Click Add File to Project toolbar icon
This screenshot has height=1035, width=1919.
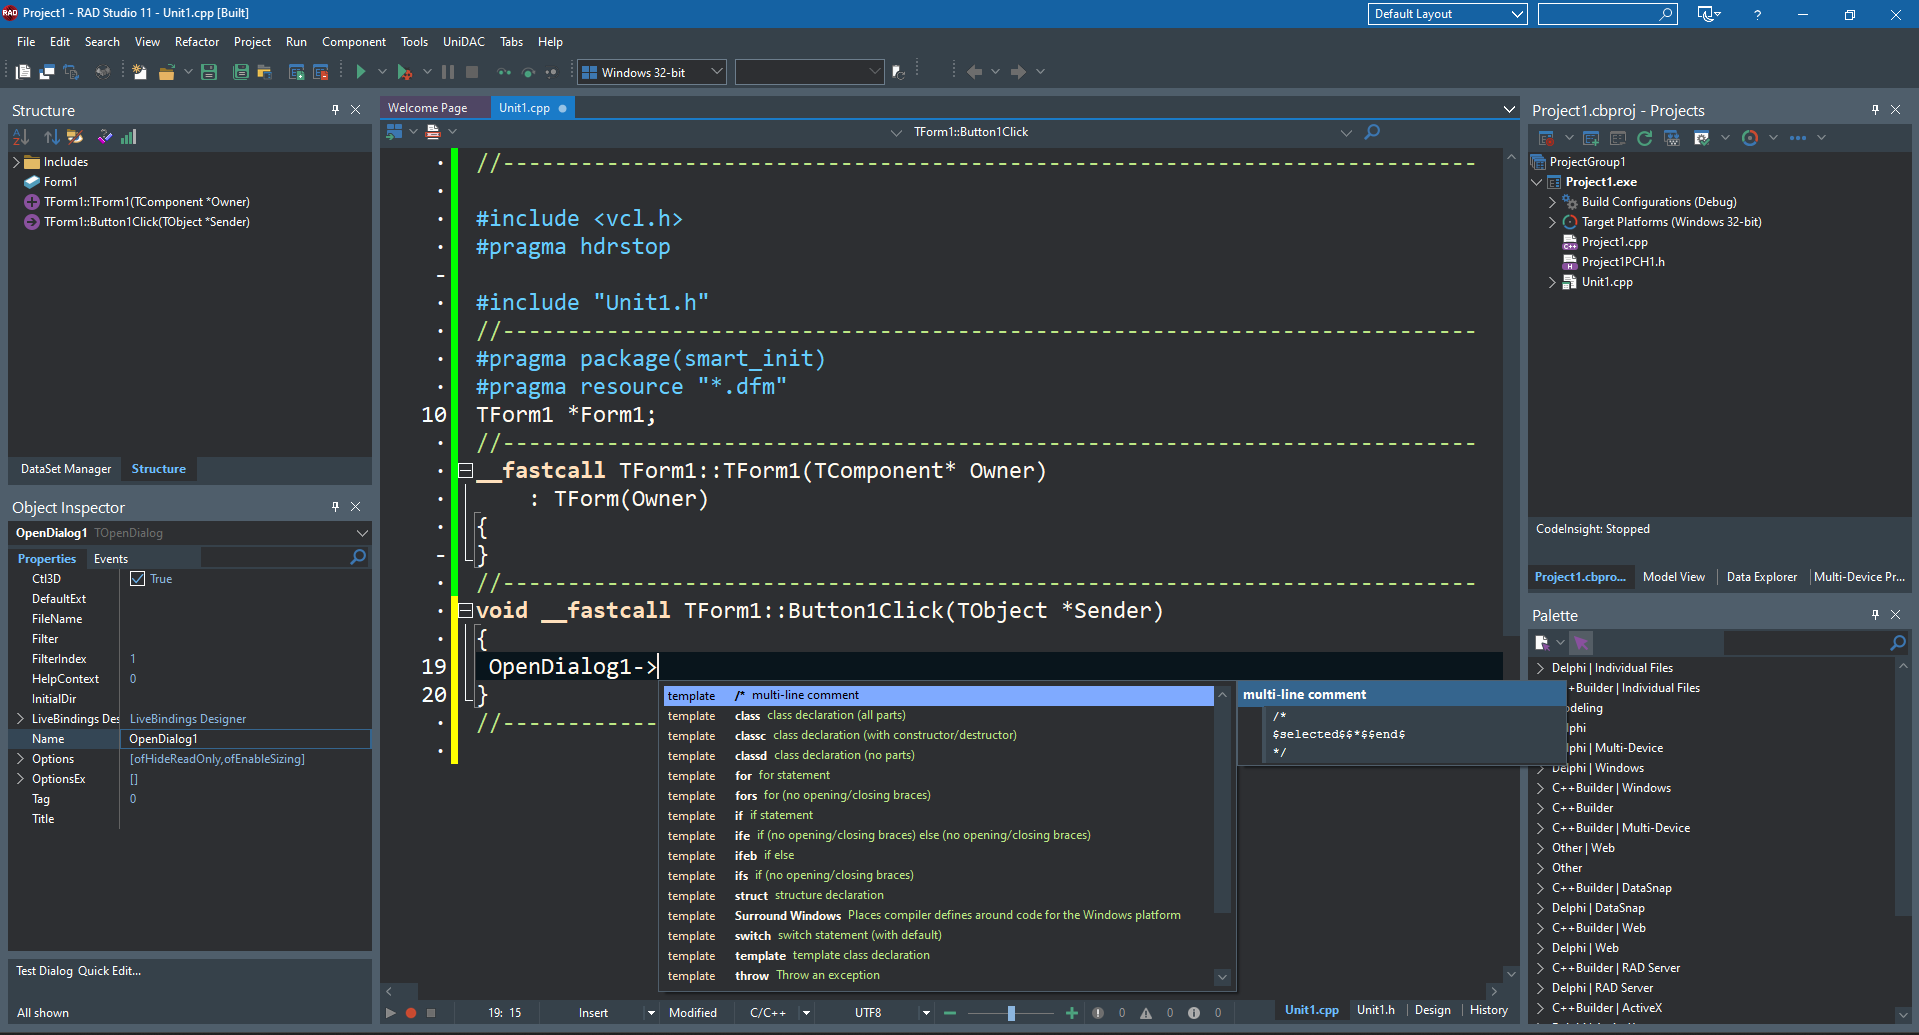pyautogui.click(x=296, y=72)
